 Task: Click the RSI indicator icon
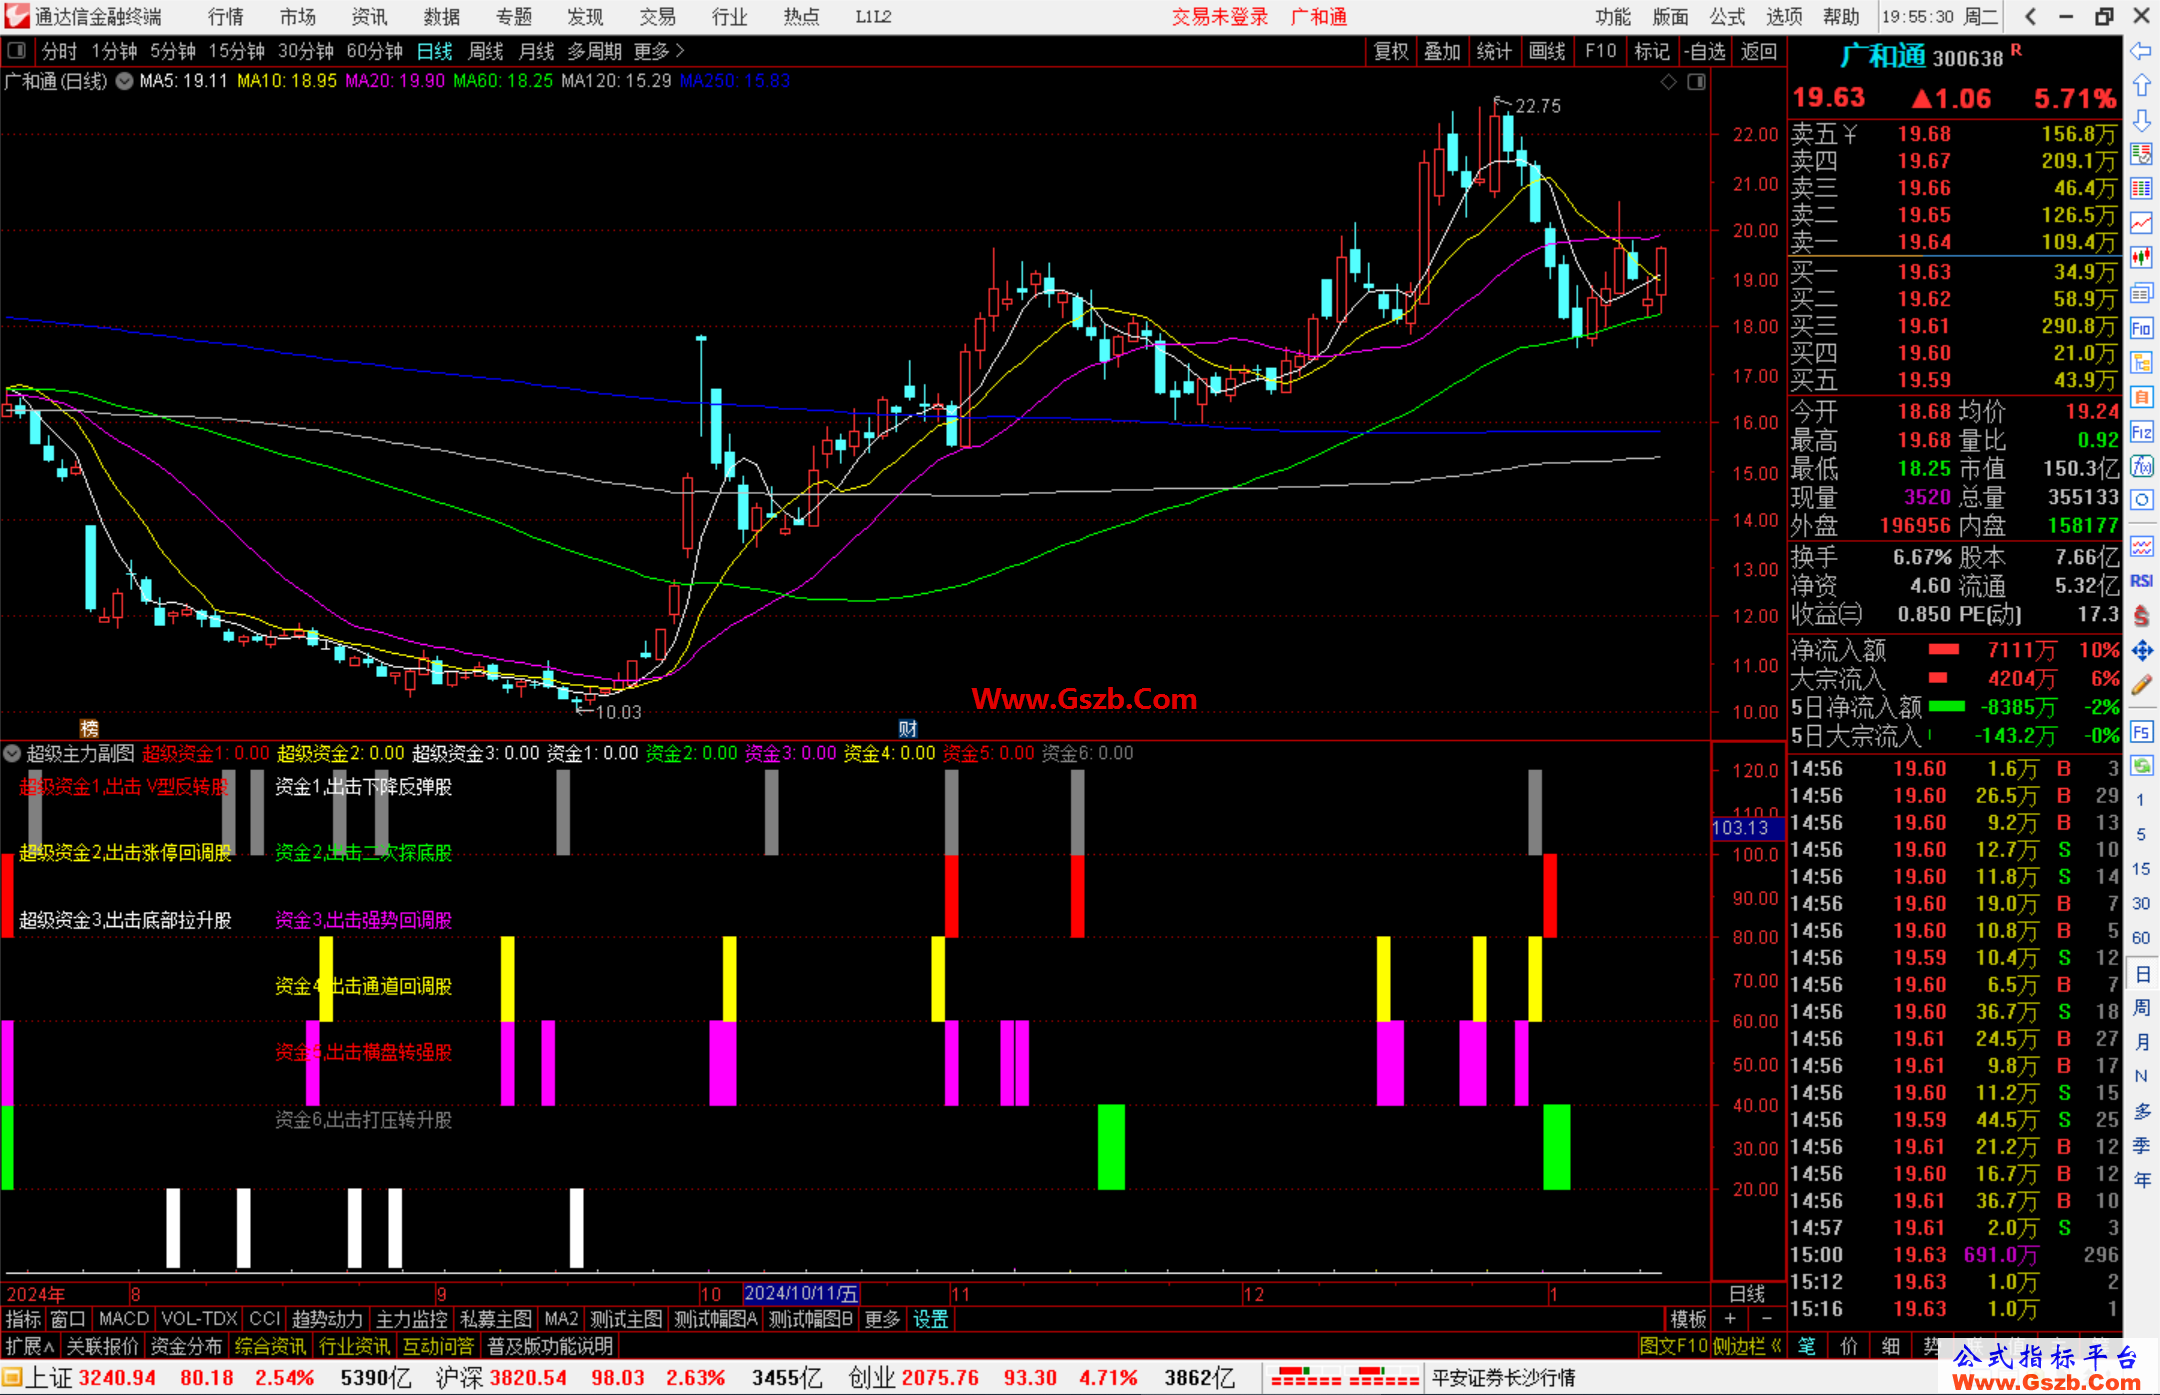(x=2141, y=581)
